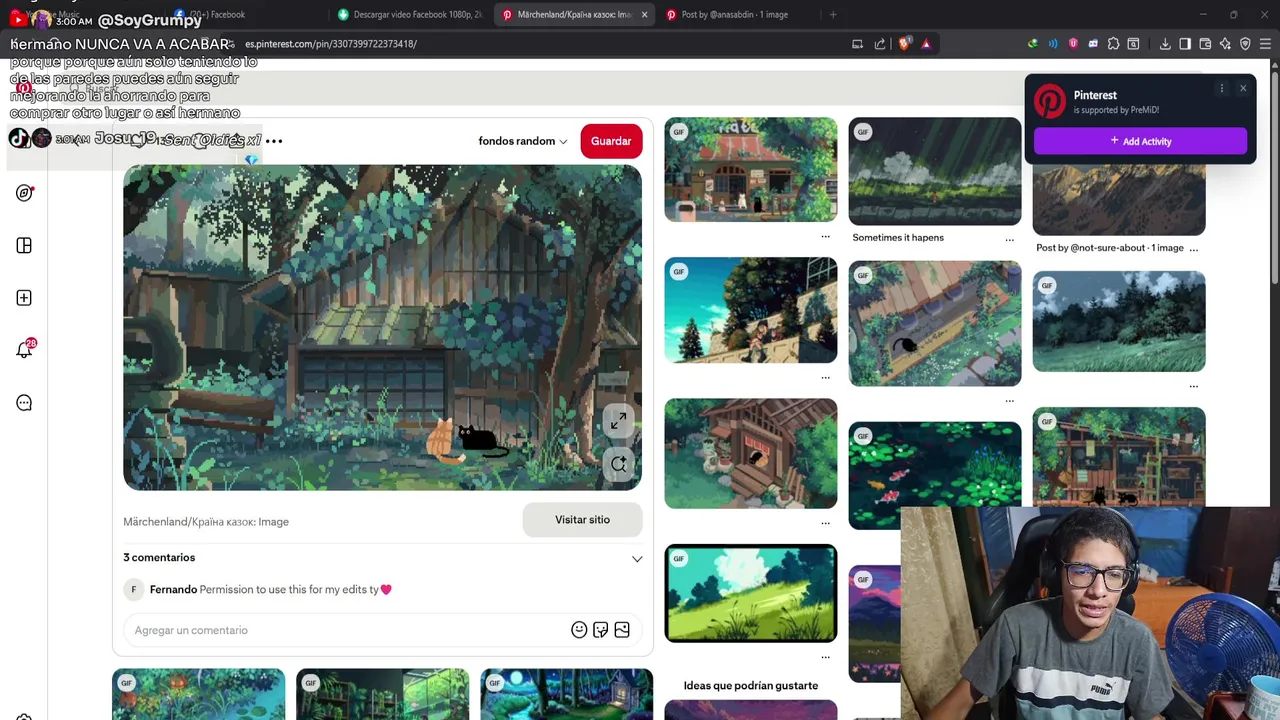Click 'Märchenland/Країна казок: Image' title text

coord(206,522)
